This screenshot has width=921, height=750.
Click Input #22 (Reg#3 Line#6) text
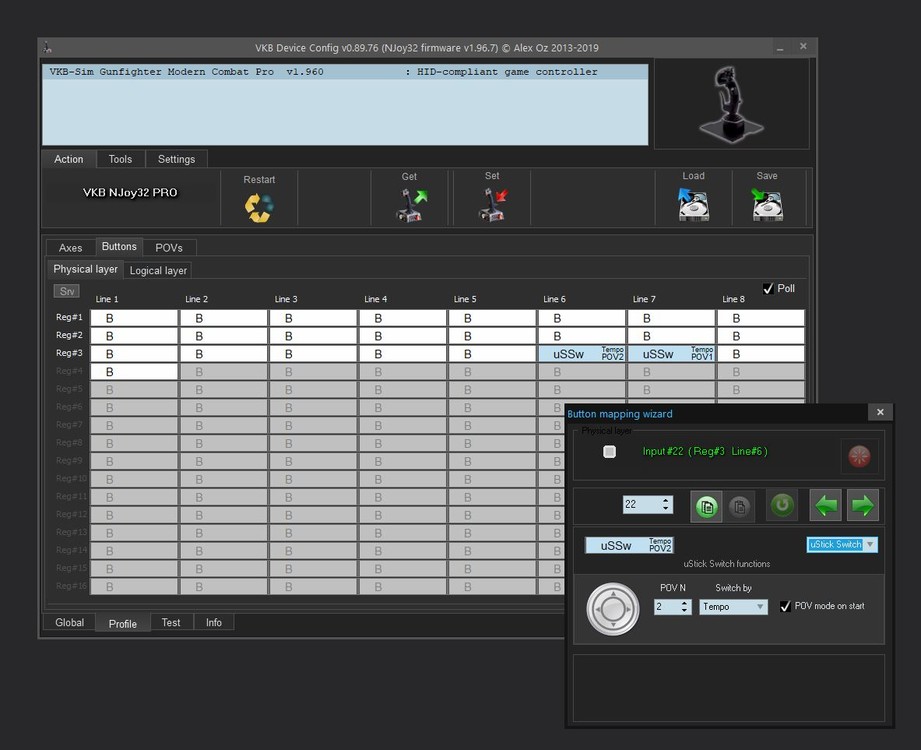705,451
